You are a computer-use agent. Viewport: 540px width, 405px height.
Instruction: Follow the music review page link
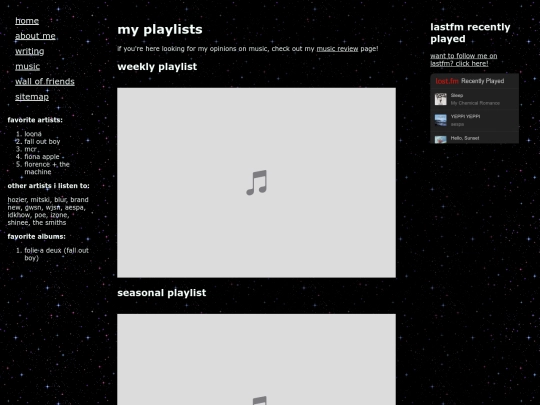coord(337,49)
